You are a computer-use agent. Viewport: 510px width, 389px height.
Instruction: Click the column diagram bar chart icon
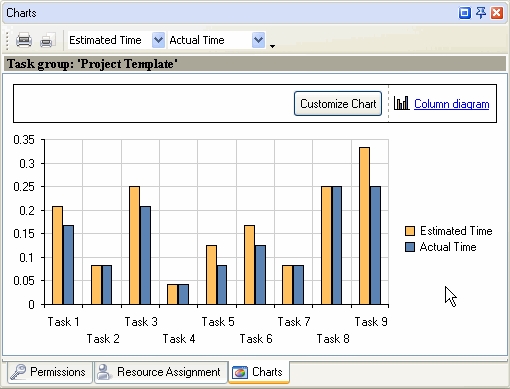point(401,103)
